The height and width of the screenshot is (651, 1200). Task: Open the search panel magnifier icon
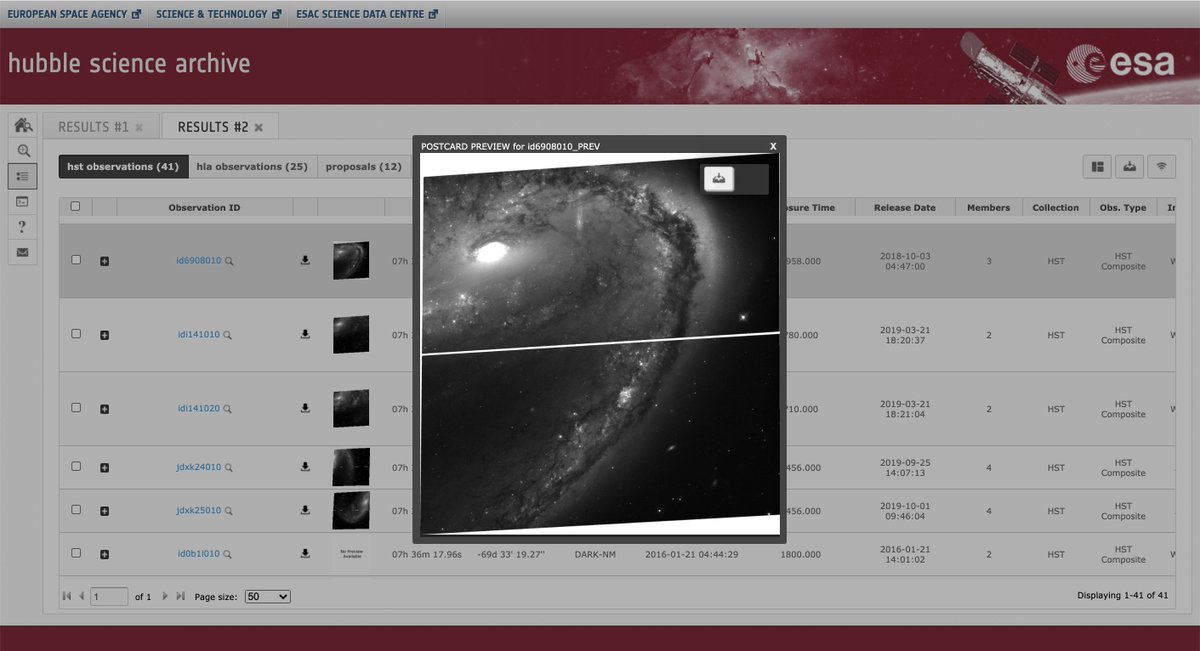tap(22, 151)
